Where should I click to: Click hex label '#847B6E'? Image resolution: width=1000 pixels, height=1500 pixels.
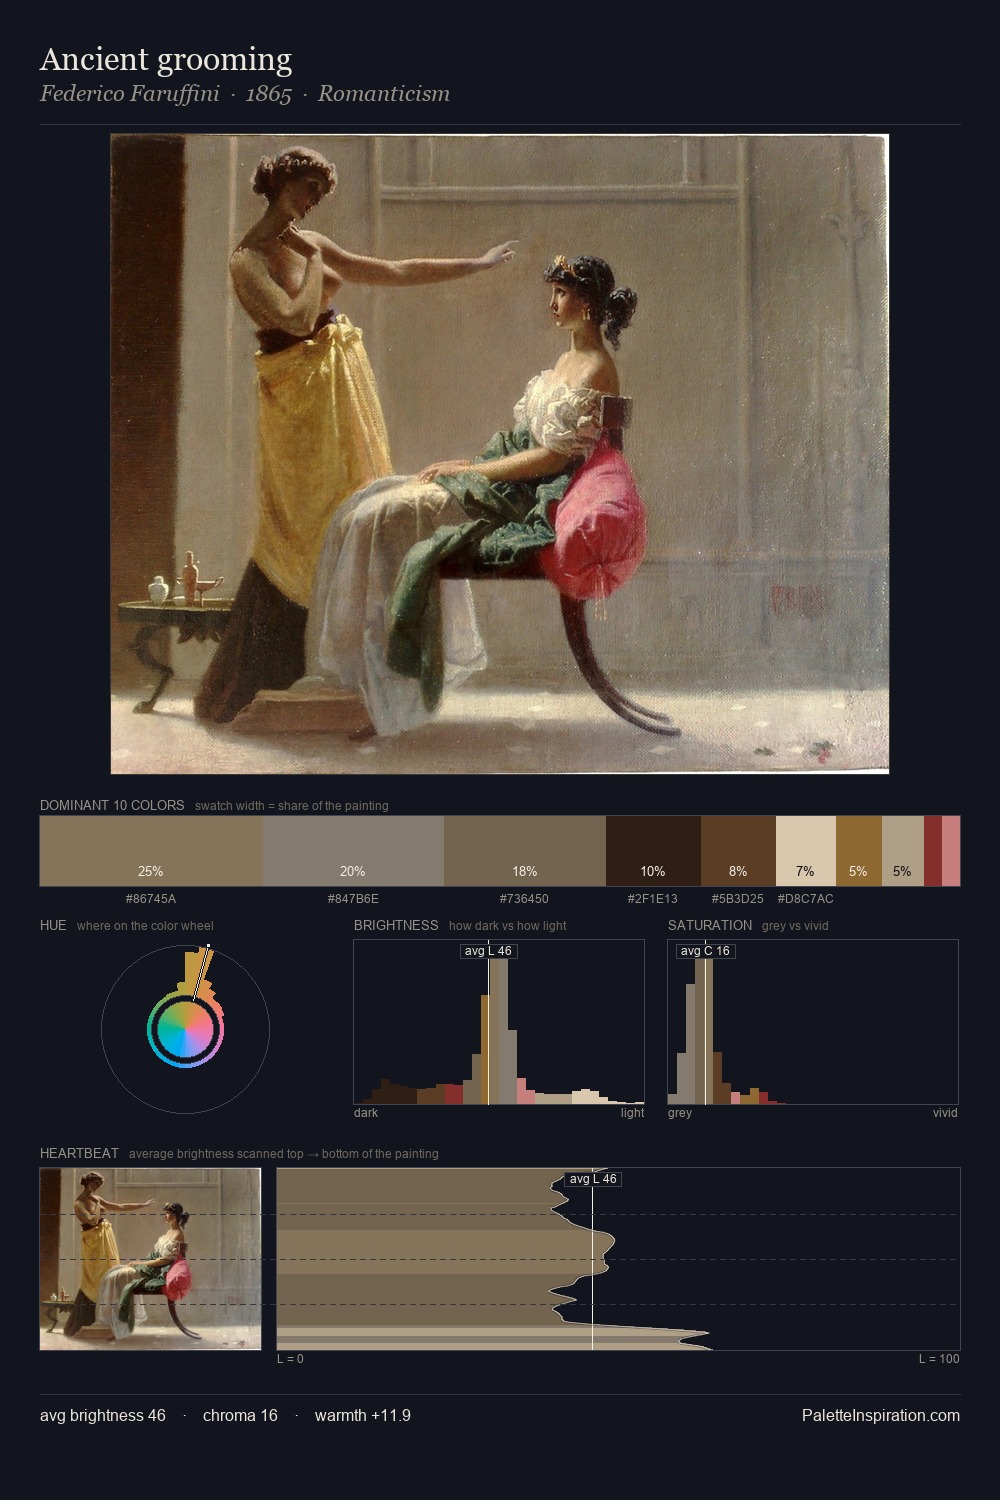(x=353, y=898)
